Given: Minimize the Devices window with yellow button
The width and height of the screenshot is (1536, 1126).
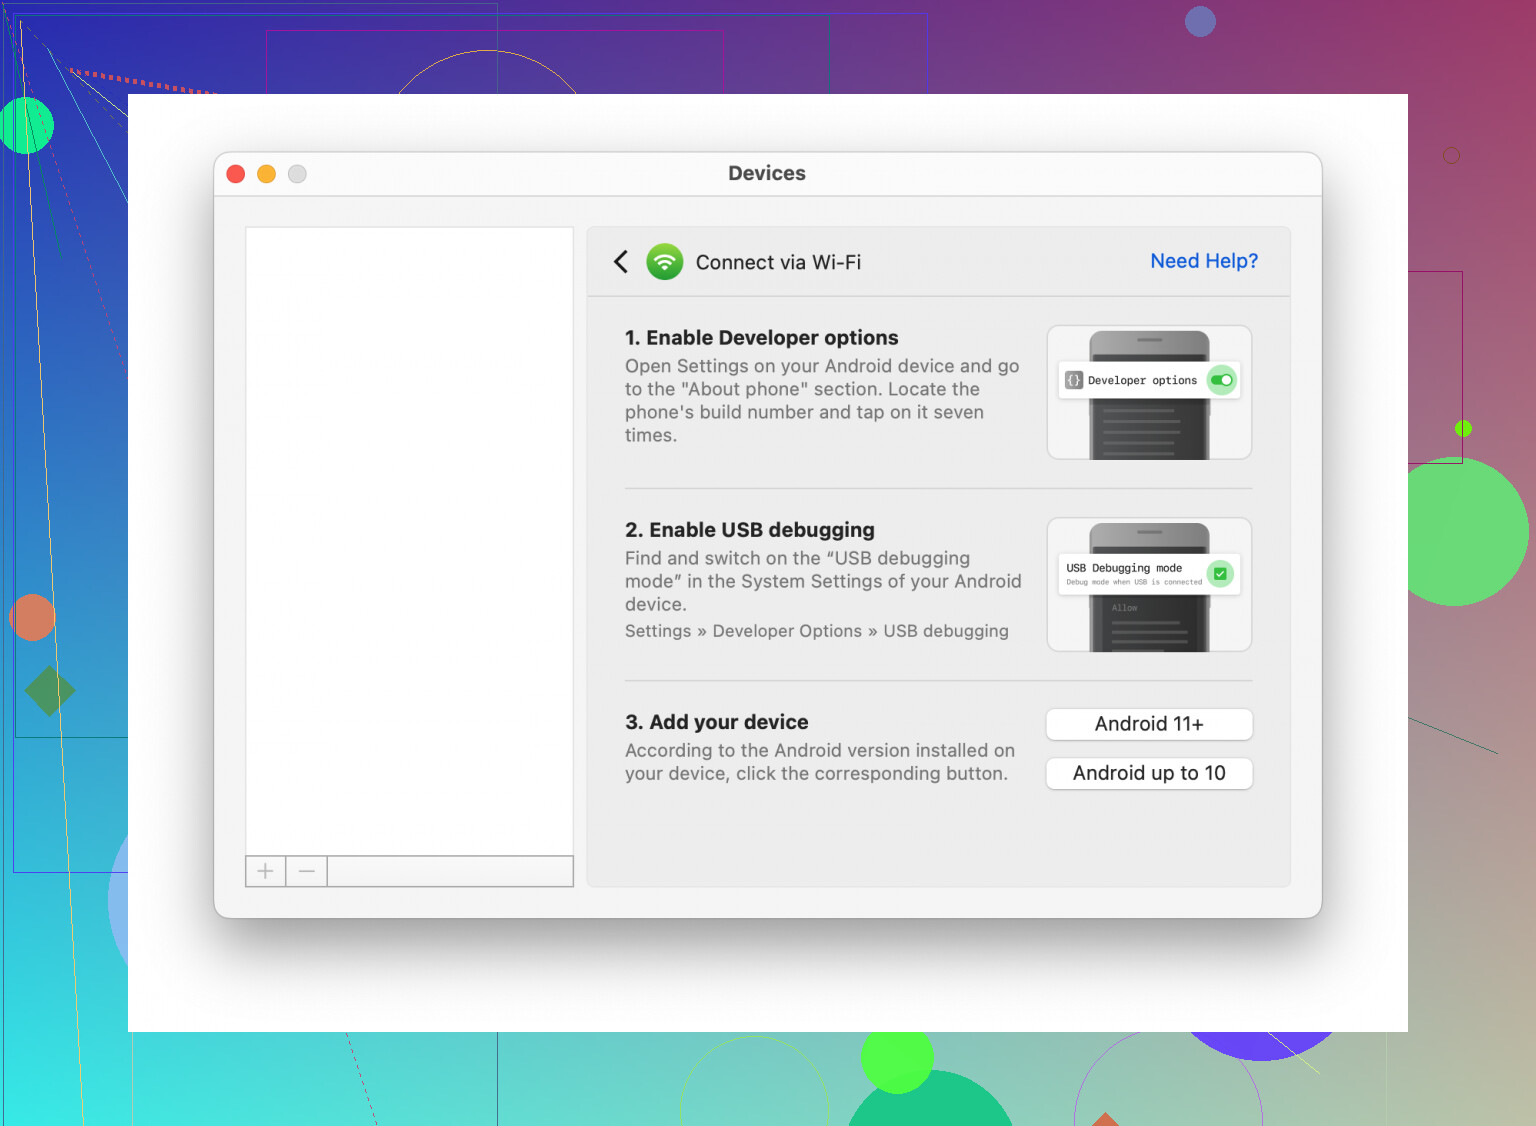Looking at the screenshot, I should tap(266, 174).
